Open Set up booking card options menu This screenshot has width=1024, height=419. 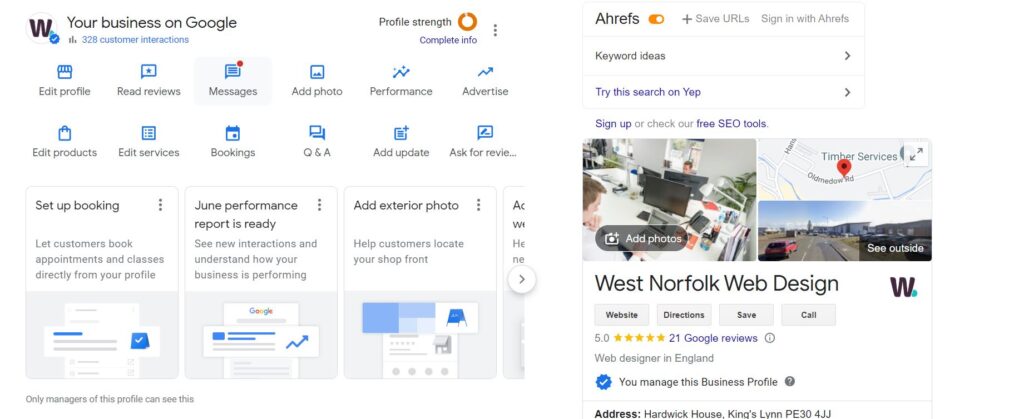coord(160,205)
